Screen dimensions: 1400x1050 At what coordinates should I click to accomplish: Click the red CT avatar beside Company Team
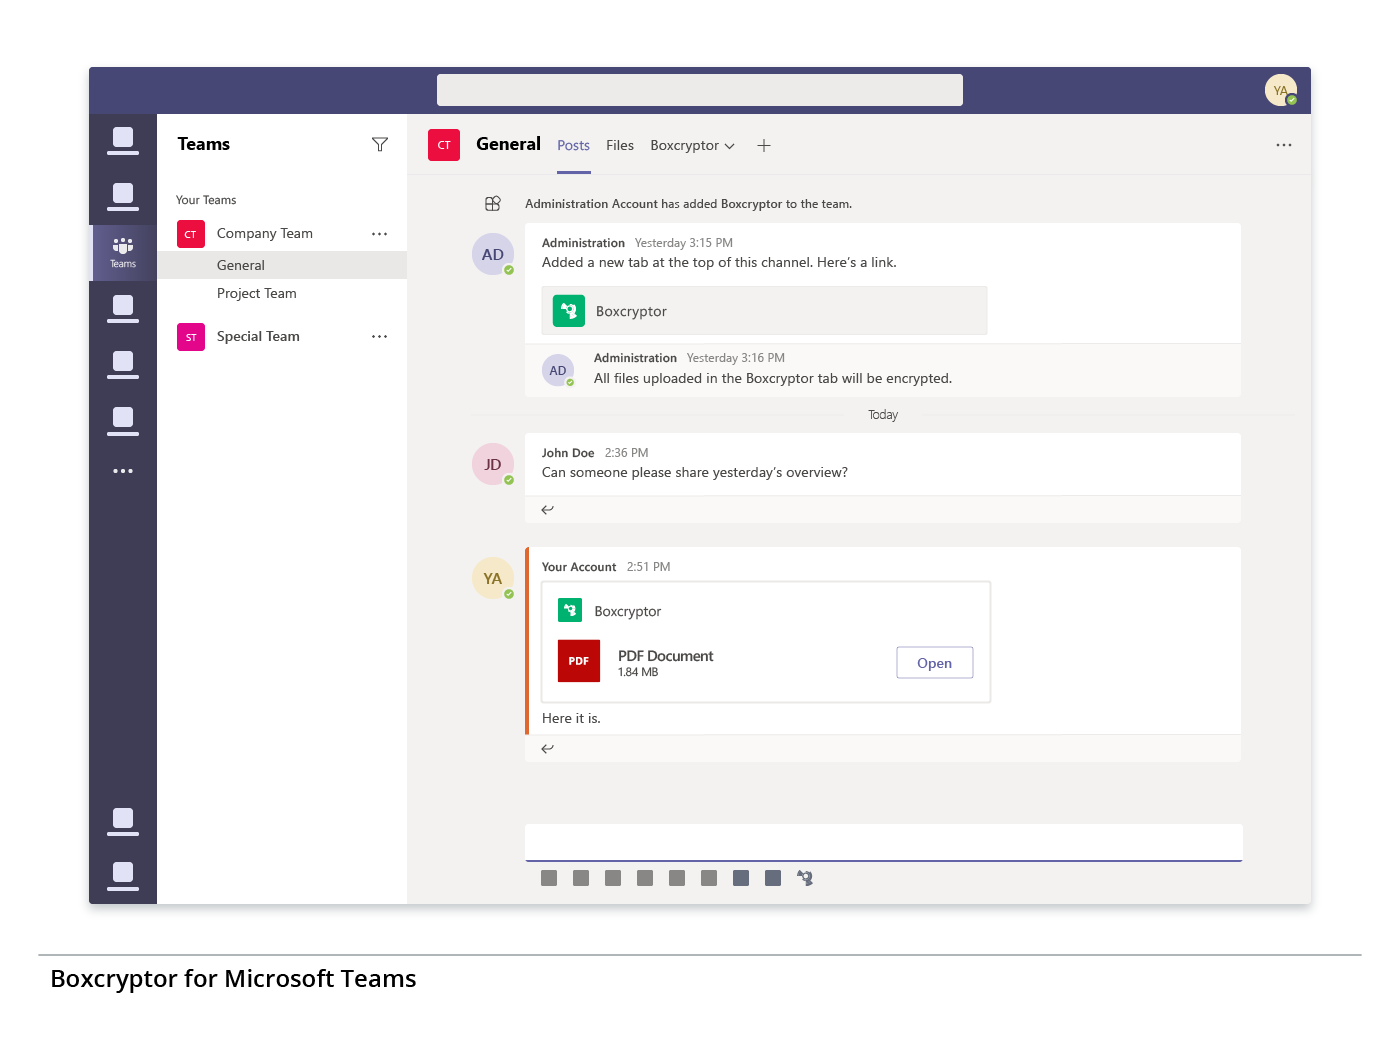191,234
